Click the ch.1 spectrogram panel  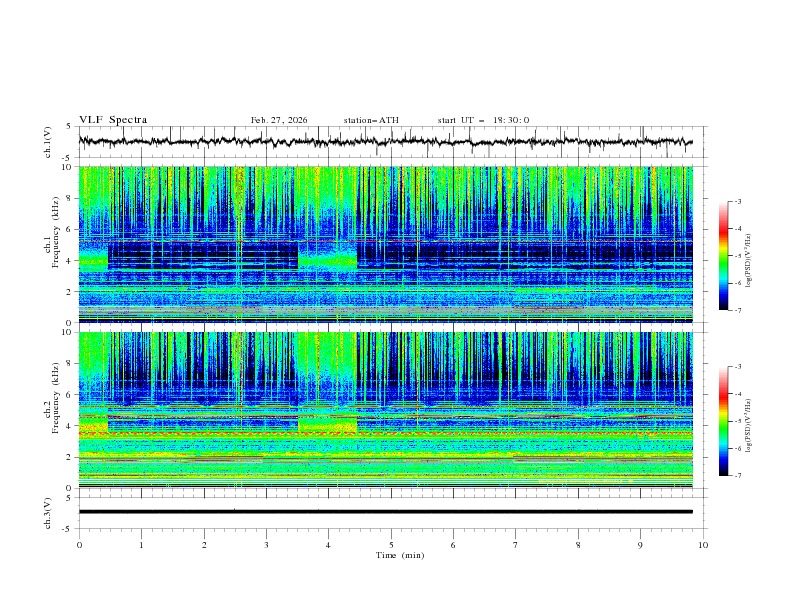[x=385, y=244]
